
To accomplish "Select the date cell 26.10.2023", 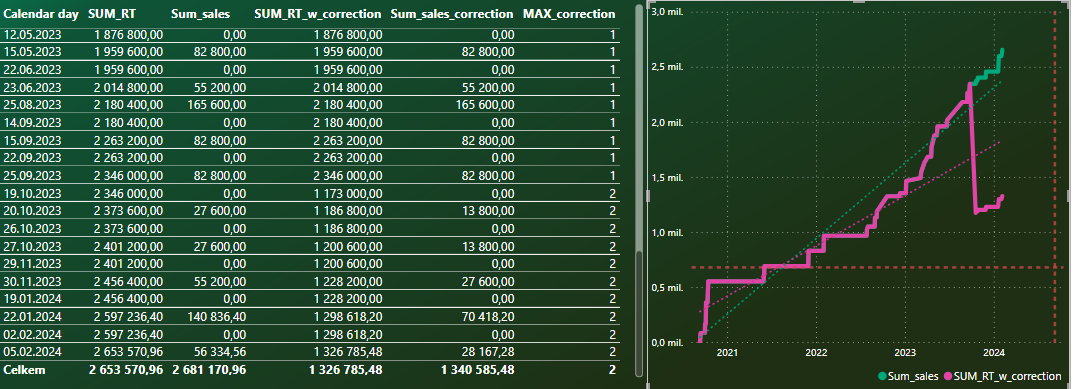I will (33, 229).
